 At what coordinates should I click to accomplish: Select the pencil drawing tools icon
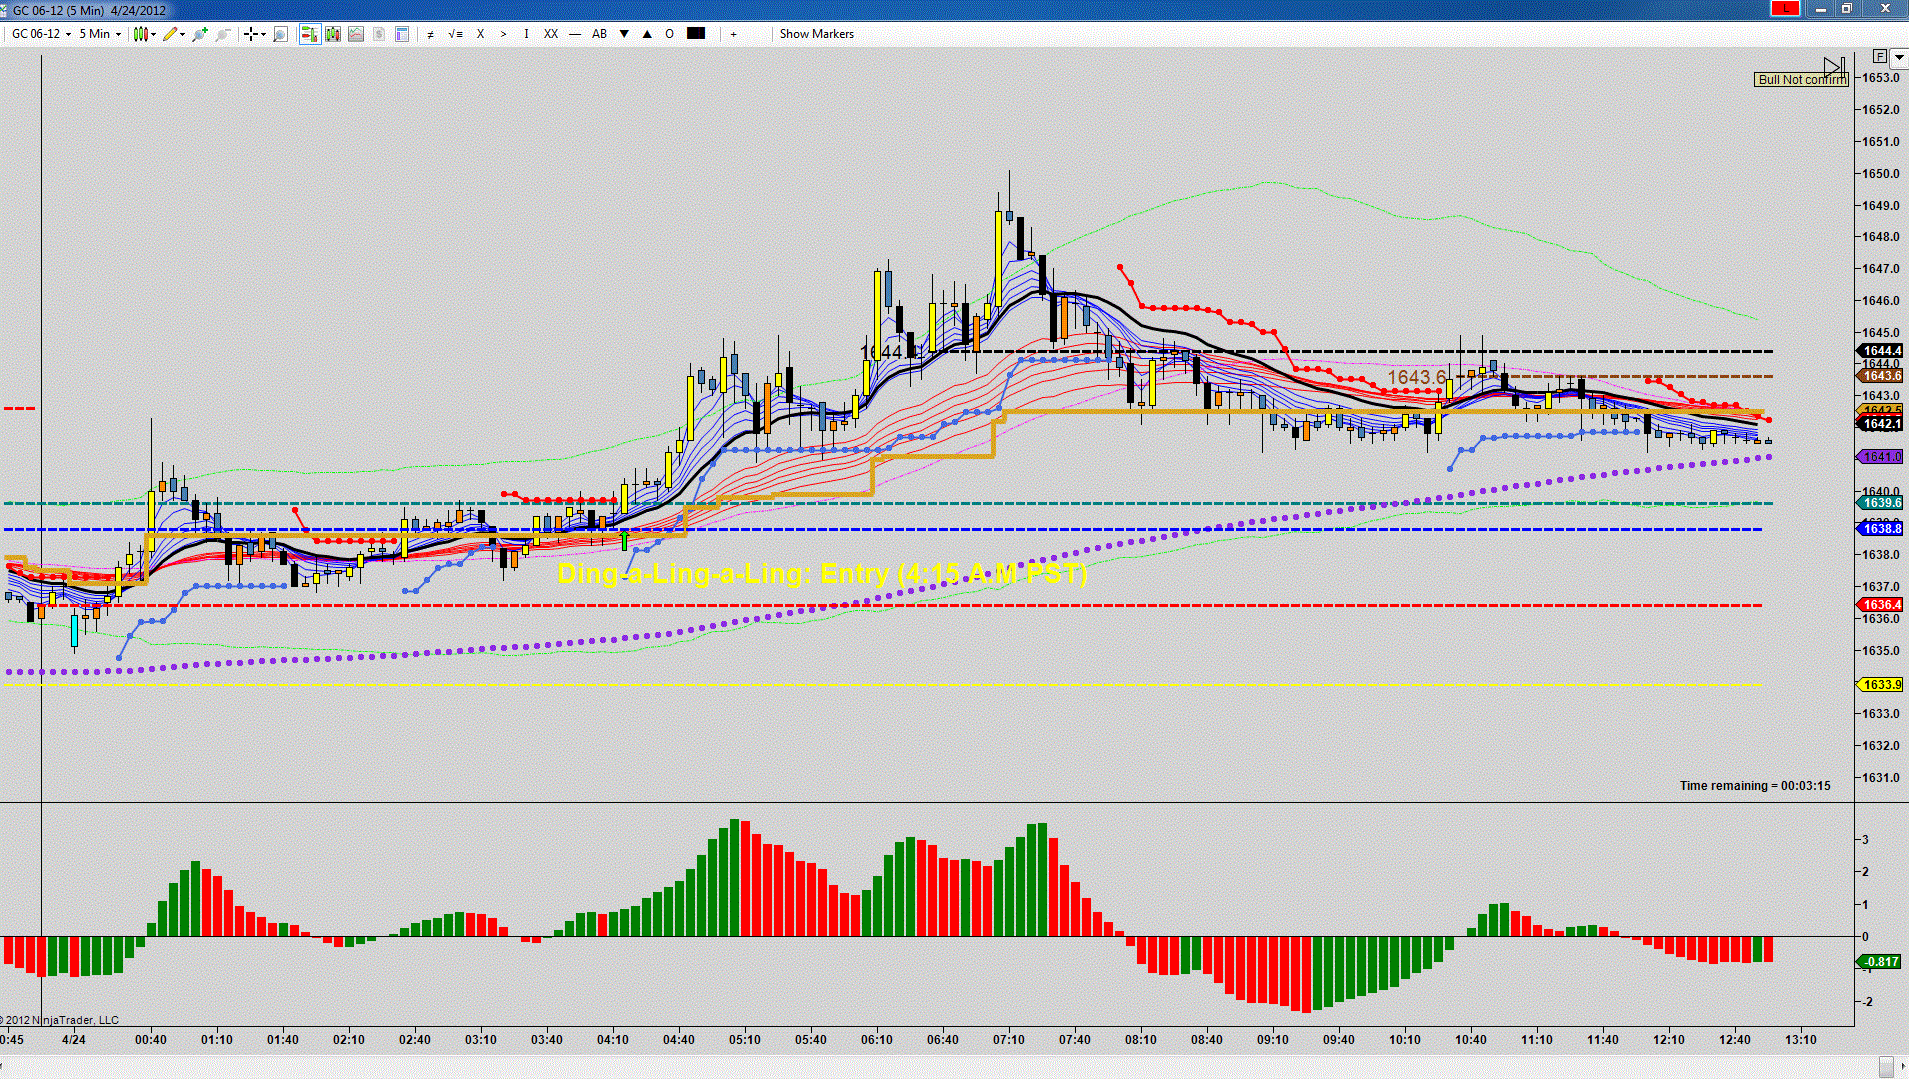pyautogui.click(x=170, y=34)
